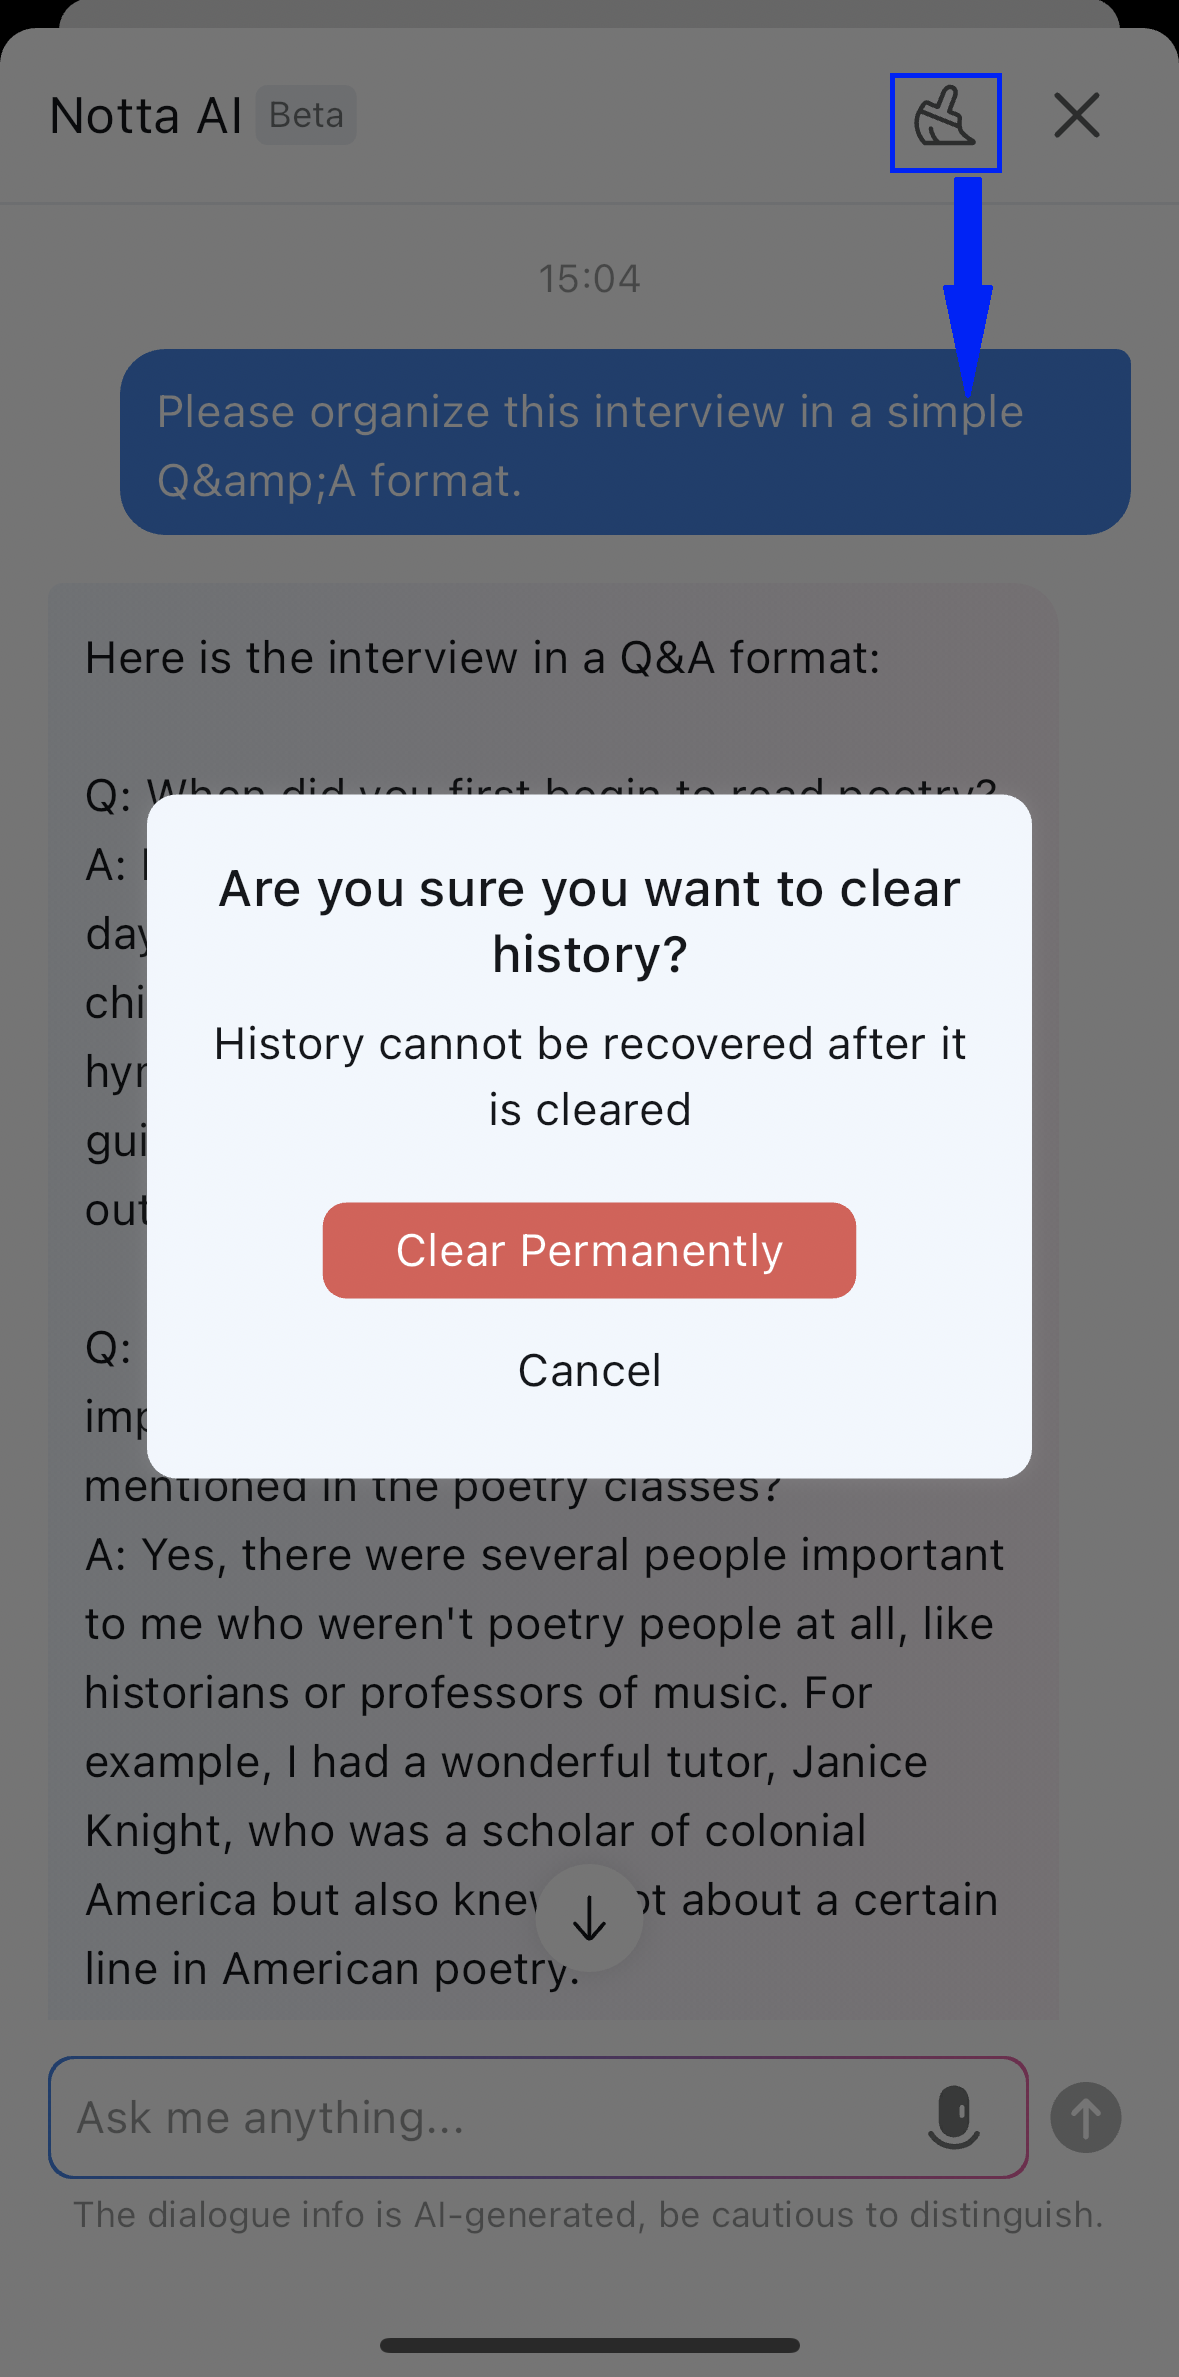Close the Notta AI panel
The image size is (1179, 2377).
click(1076, 115)
